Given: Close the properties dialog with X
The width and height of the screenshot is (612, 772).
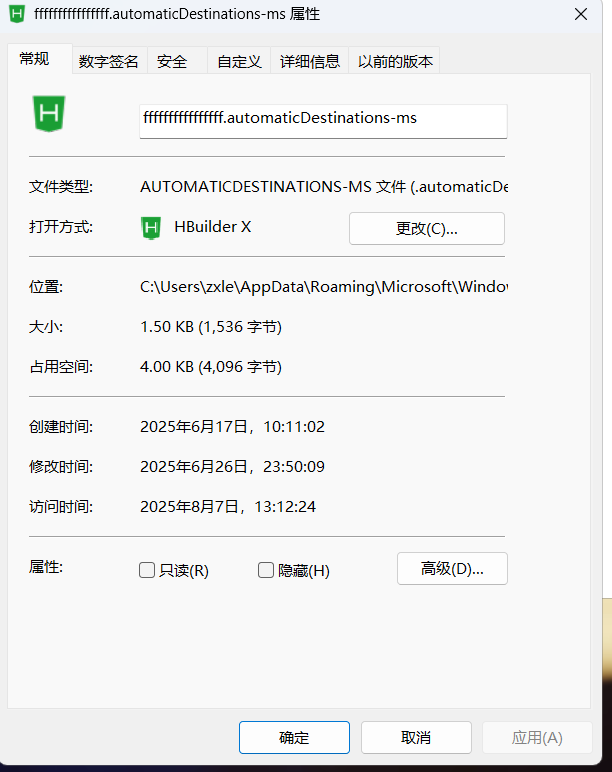Looking at the screenshot, I should click(581, 15).
